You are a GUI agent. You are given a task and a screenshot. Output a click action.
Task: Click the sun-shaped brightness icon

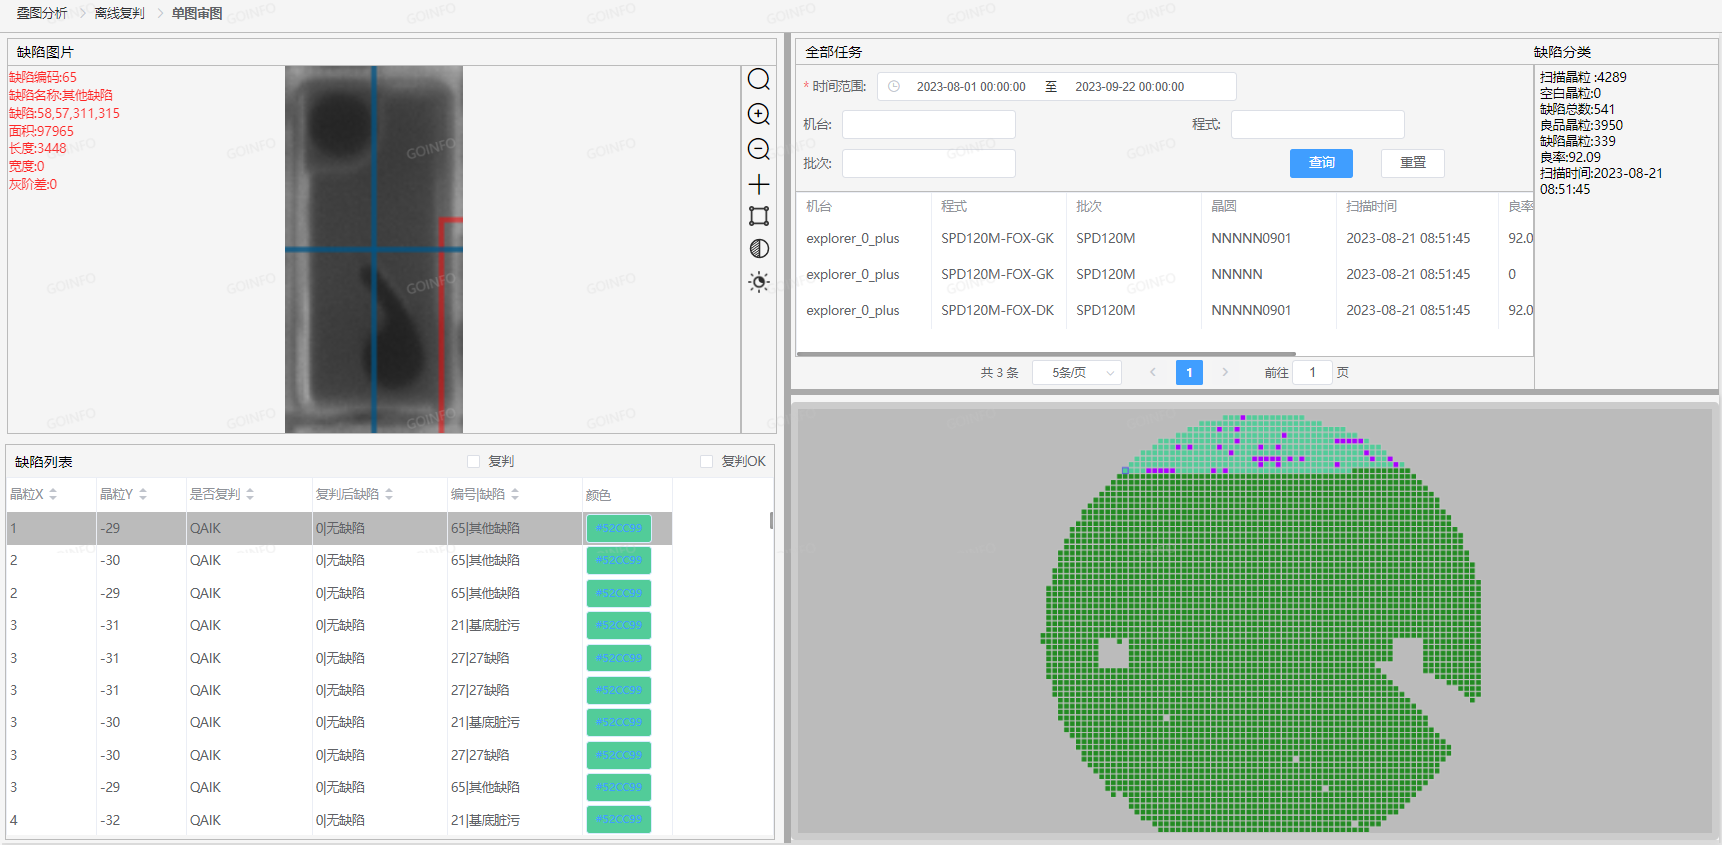759,282
